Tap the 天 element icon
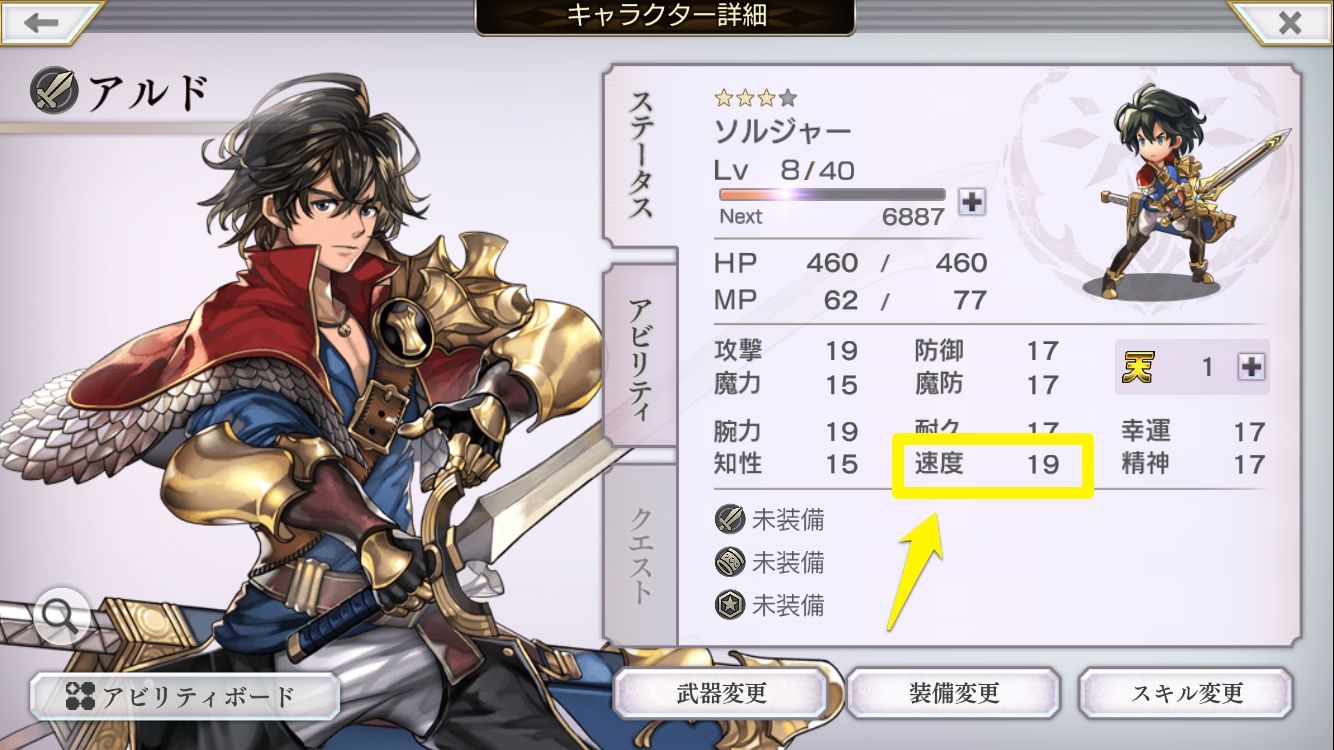The height and width of the screenshot is (750, 1334). [1137, 367]
